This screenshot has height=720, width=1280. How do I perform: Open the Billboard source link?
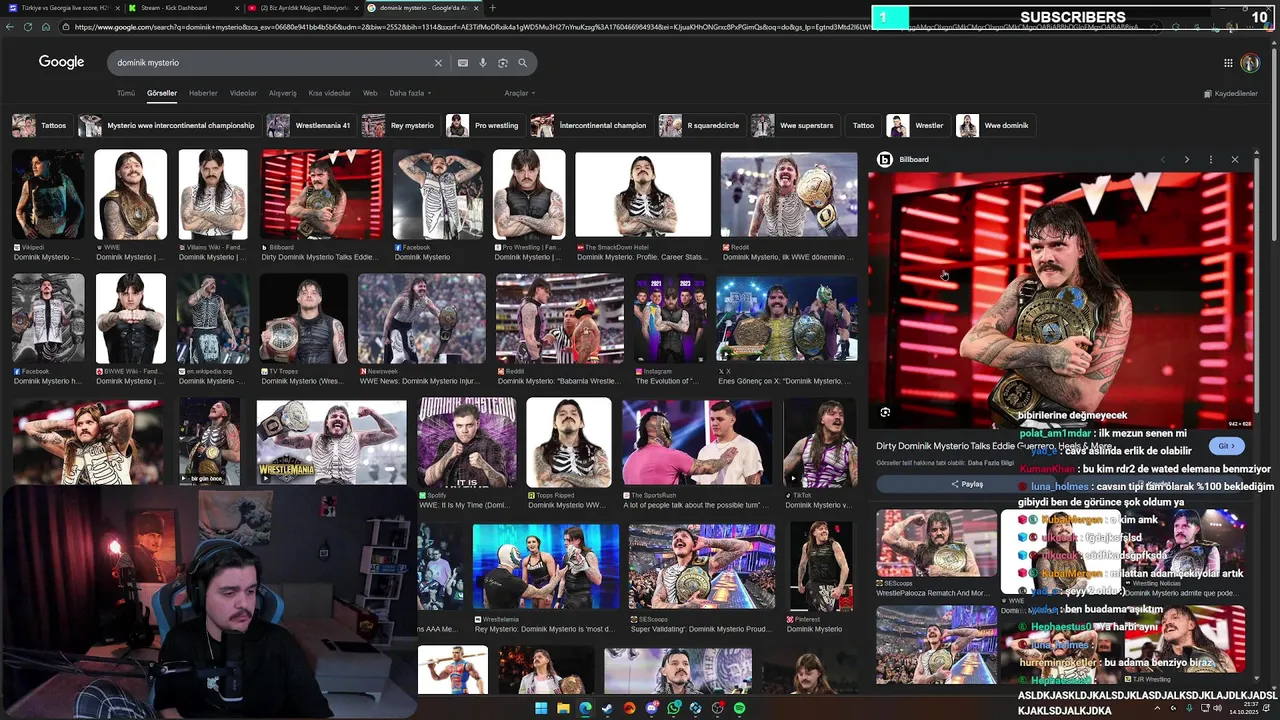(904, 160)
